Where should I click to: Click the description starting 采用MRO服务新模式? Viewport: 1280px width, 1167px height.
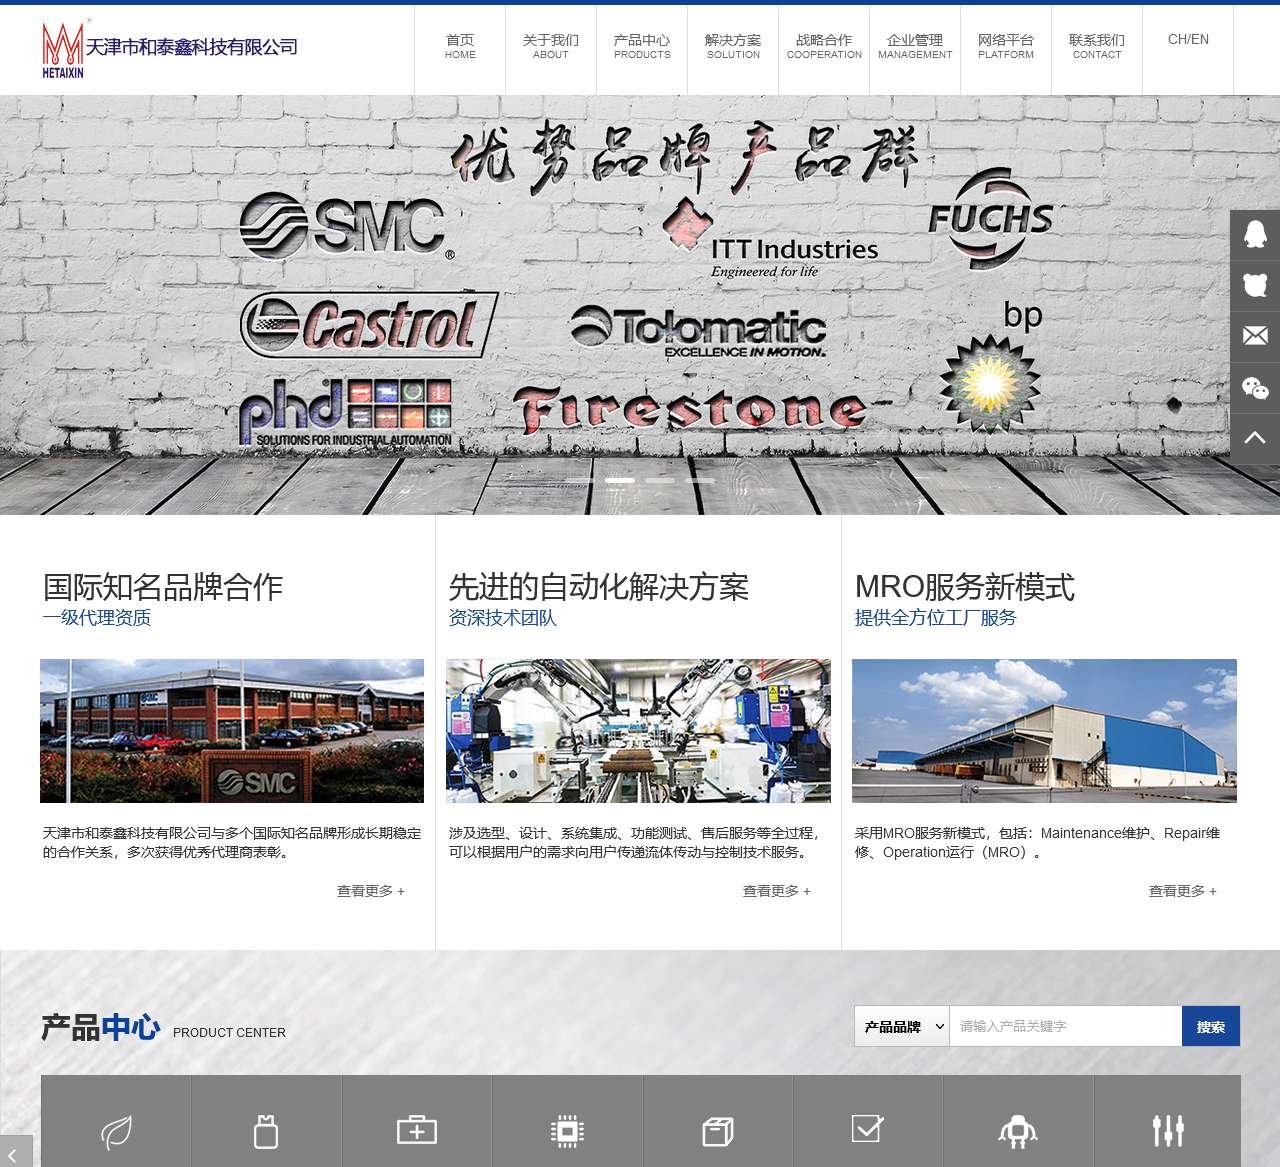pyautogui.click(x=1037, y=843)
